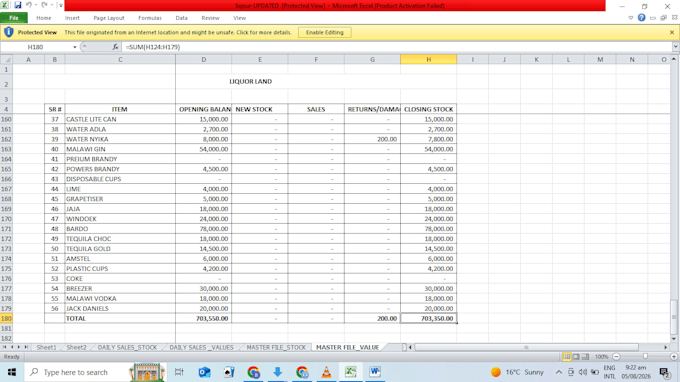Expand the formula bar using right chevron
Viewport: 680px width, 382px height.
[676, 47]
